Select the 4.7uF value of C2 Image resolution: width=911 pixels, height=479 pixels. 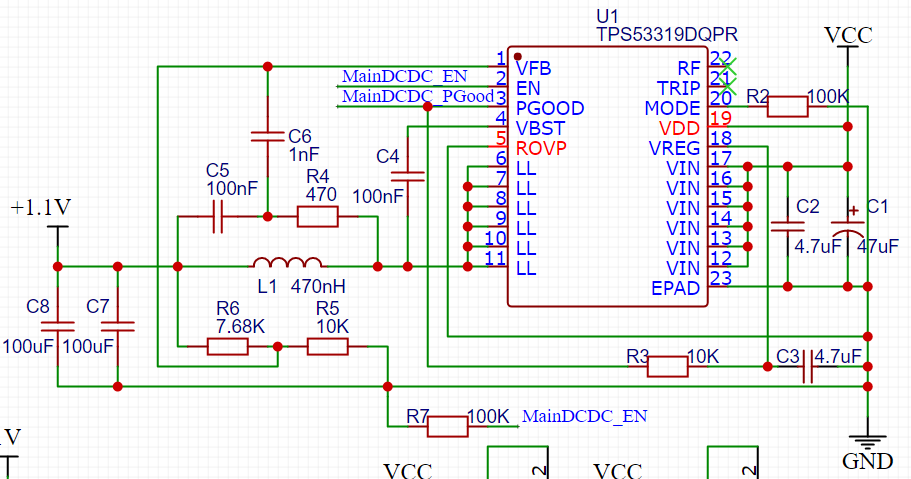[817, 246]
